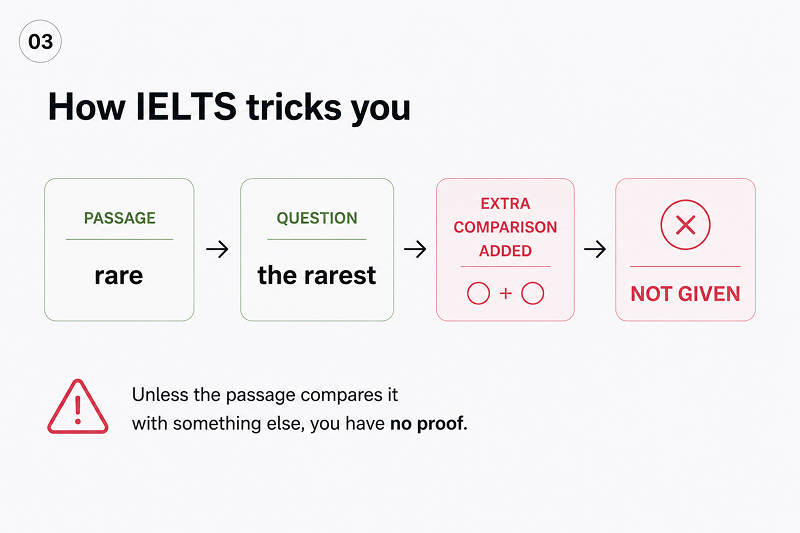Click the word 'rare' in Passage card
This screenshot has width=800, height=533.
119,276
